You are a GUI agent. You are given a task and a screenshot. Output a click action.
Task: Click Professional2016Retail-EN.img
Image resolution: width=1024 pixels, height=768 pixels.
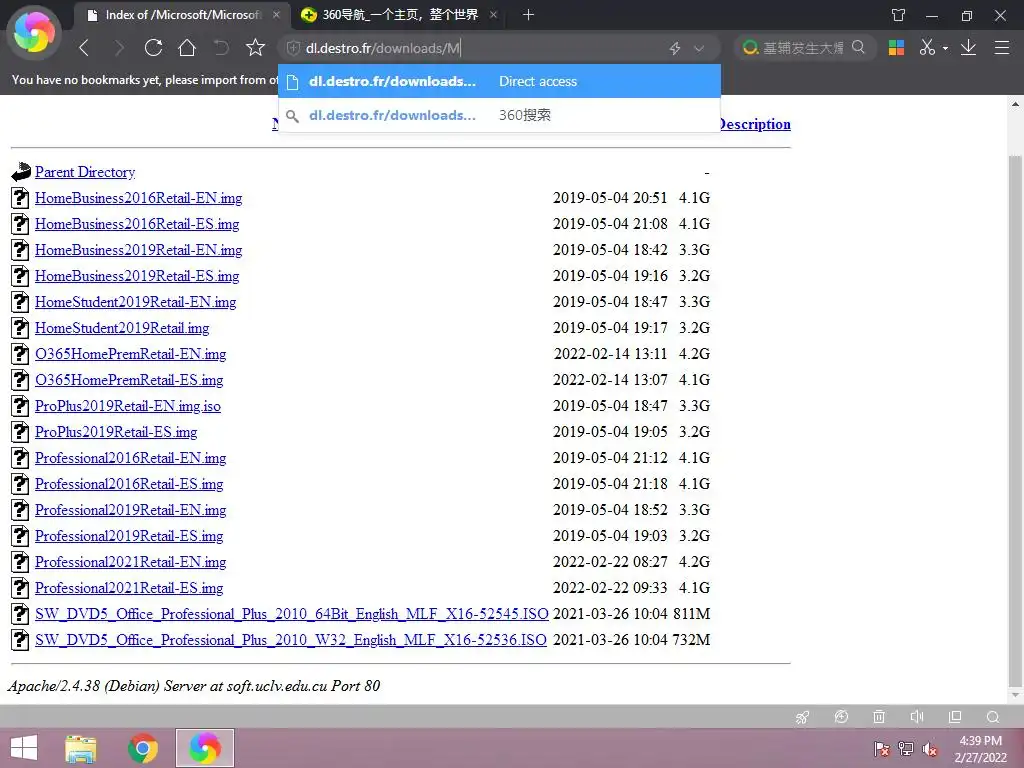[x=131, y=458]
